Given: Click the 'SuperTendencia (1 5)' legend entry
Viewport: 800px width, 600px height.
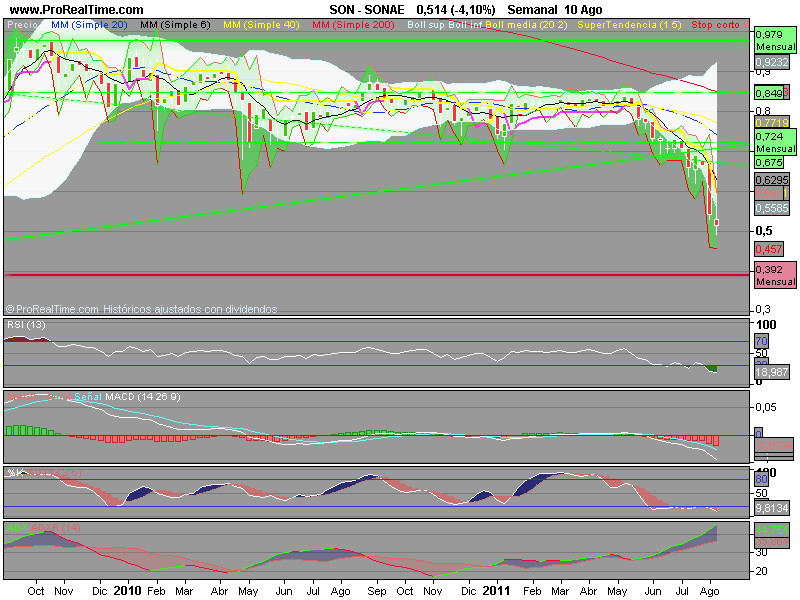Looking at the screenshot, I should pos(629,24).
